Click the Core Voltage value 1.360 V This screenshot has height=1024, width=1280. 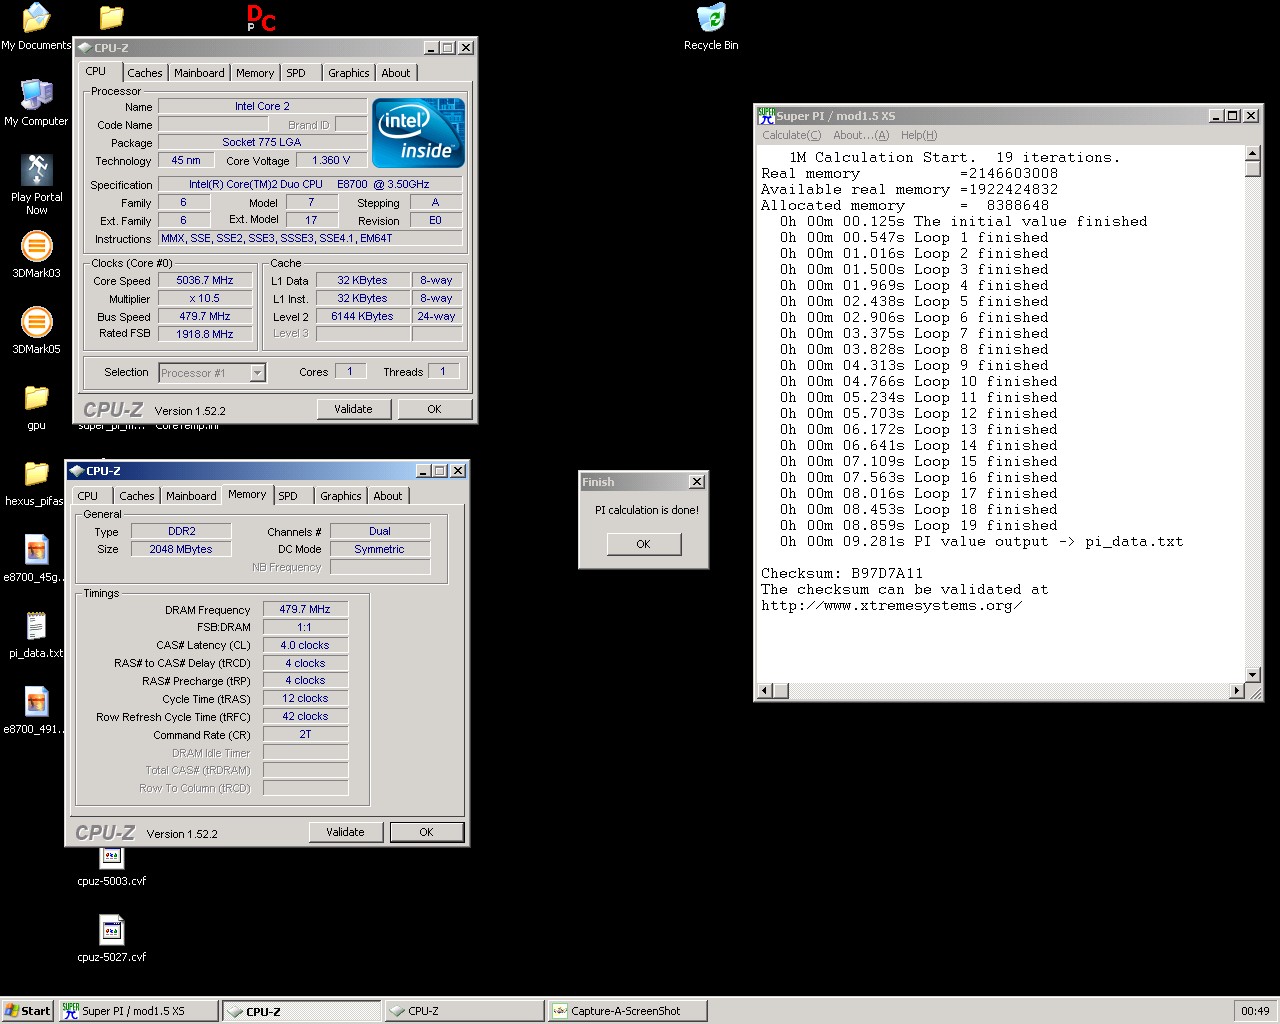point(331,160)
